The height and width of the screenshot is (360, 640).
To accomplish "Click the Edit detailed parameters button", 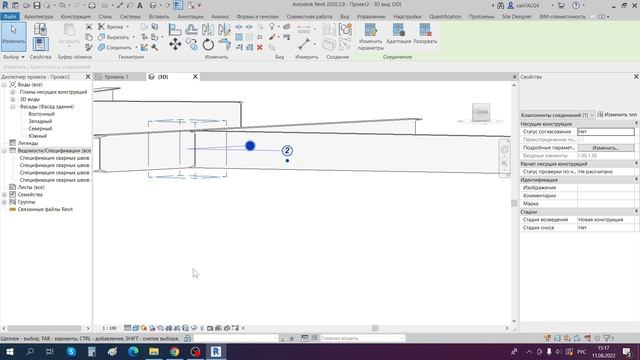I will click(x=606, y=148).
